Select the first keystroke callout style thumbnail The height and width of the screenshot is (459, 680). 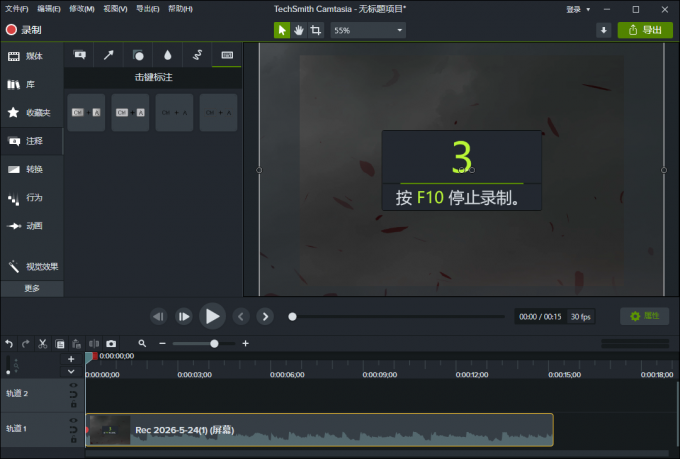click(x=86, y=112)
